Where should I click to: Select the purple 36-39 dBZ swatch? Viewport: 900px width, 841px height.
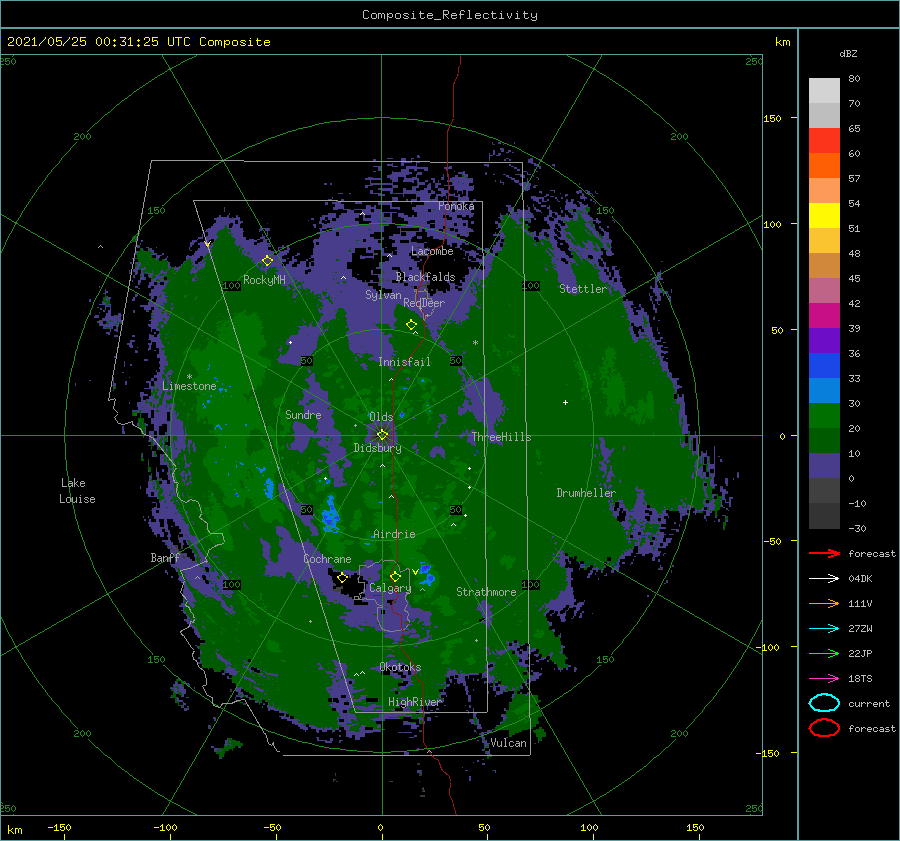824,340
